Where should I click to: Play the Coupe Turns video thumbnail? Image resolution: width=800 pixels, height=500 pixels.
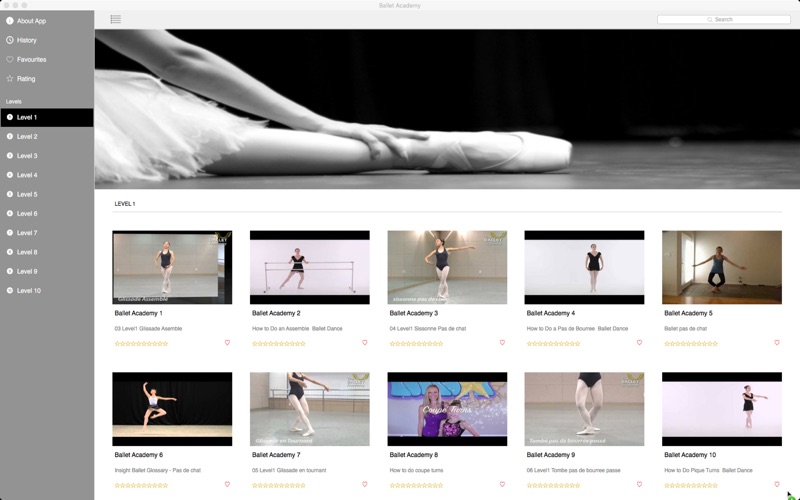[x=447, y=409]
